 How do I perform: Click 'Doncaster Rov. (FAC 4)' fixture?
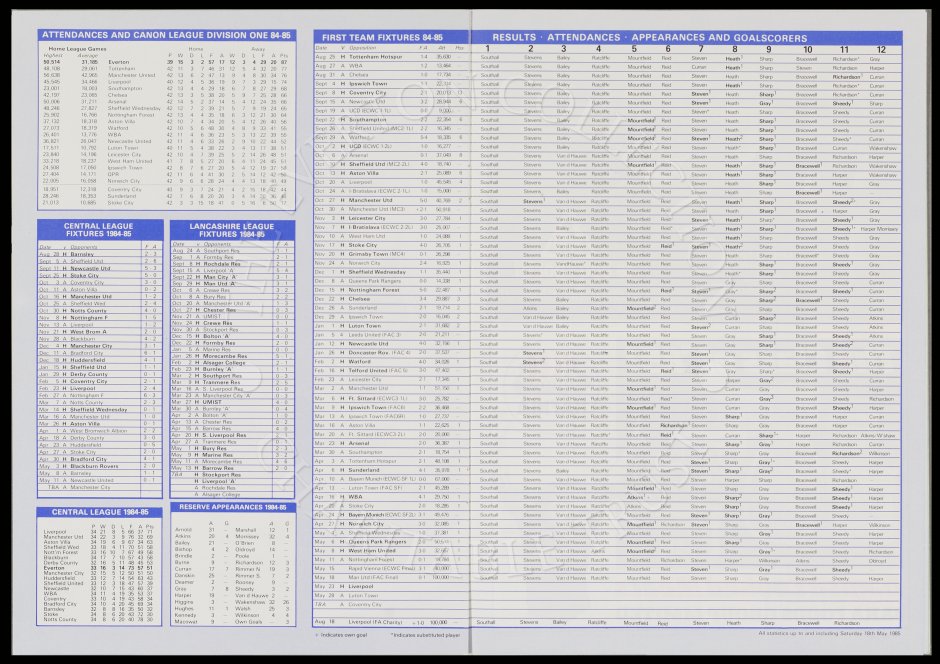[x=378, y=353]
